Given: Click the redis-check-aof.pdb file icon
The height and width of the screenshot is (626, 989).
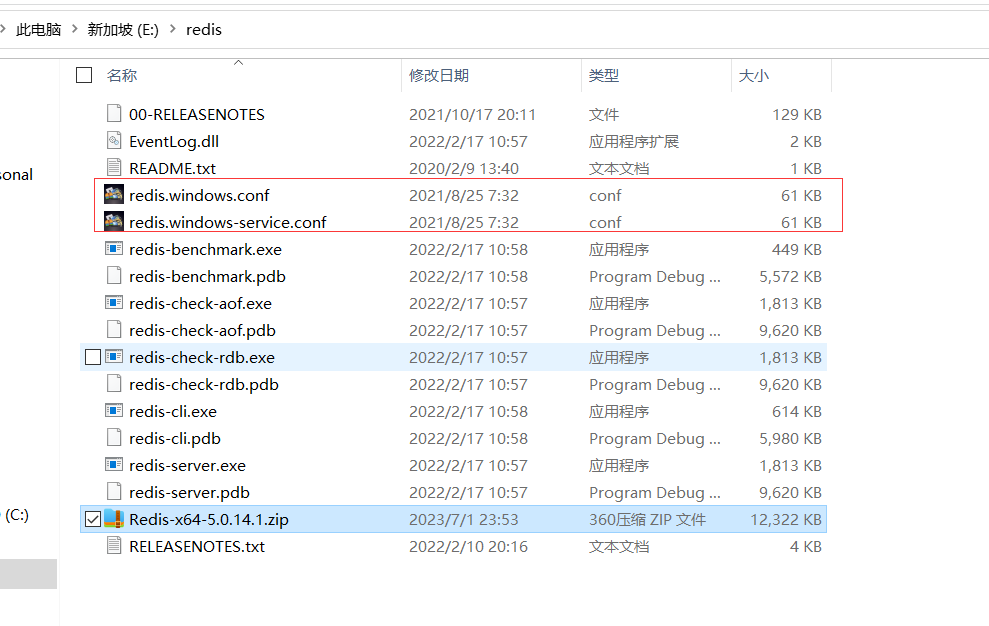Looking at the screenshot, I should point(114,329).
